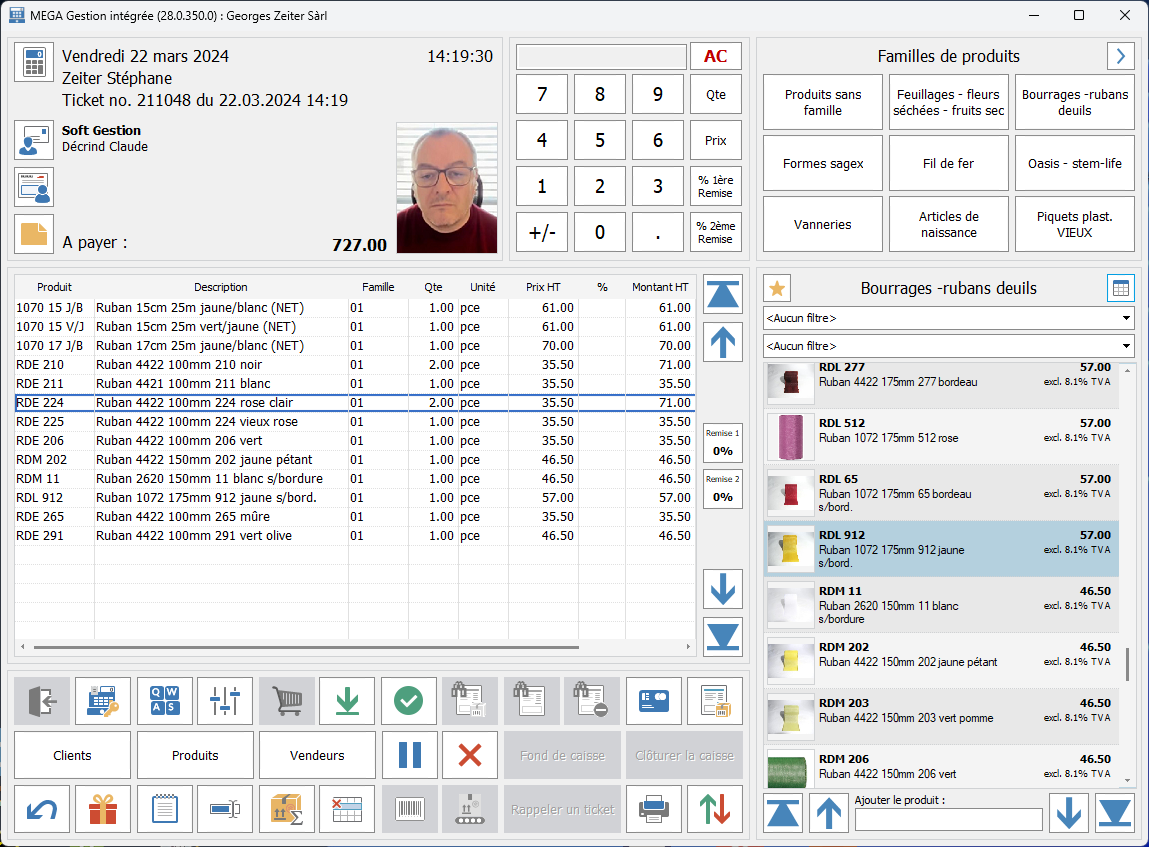Screen dimensions: 1149x847
Task: Show next product families with the chevron
Action: coord(1120,56)
